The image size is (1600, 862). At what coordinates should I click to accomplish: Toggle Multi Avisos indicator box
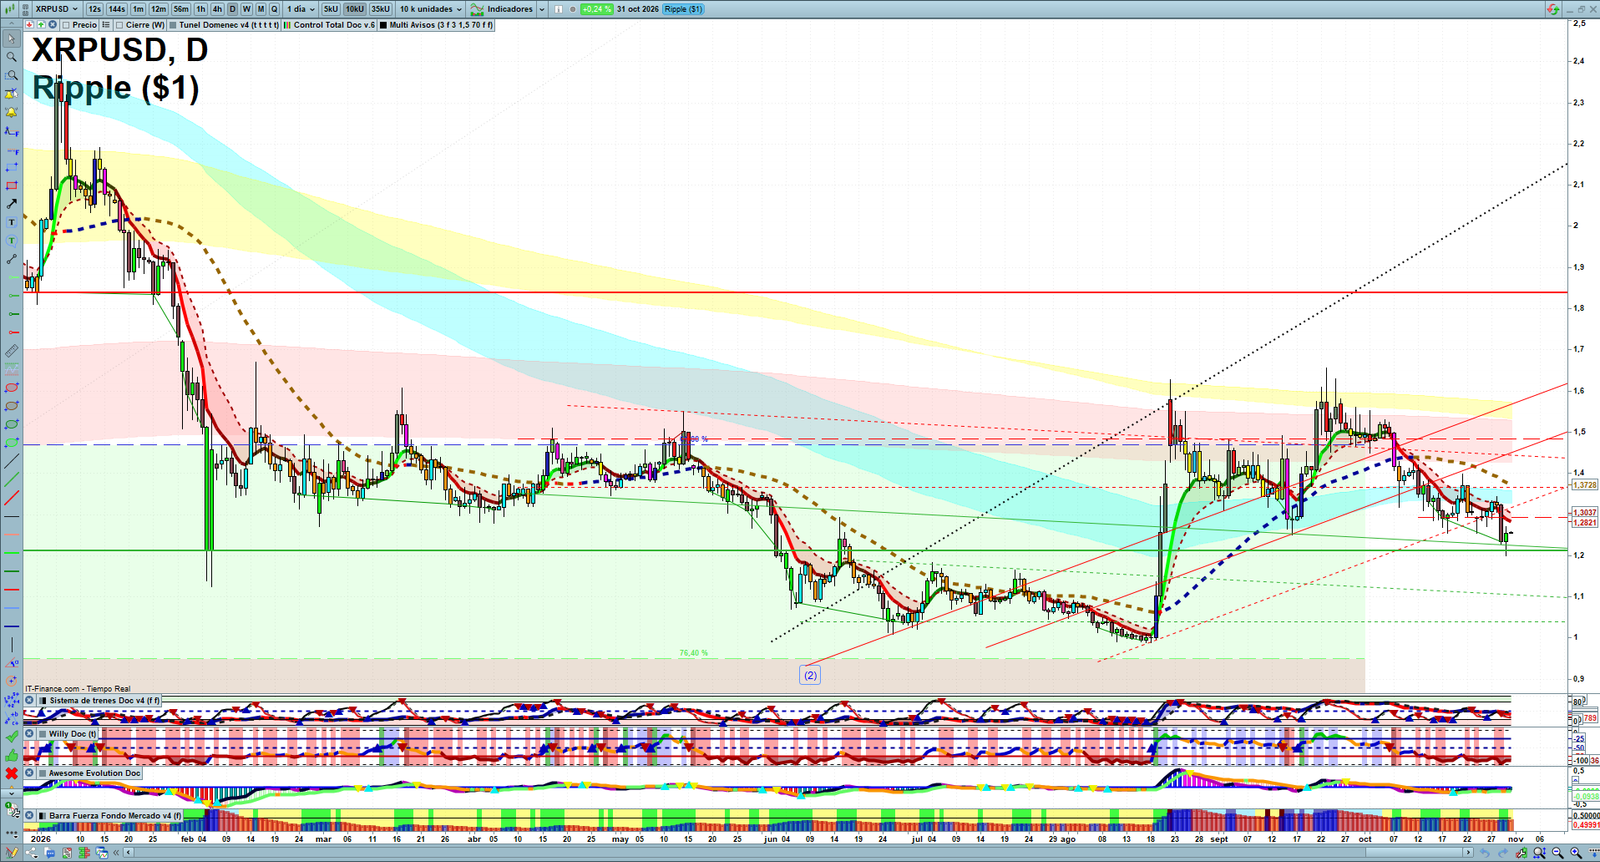[383, 25]
